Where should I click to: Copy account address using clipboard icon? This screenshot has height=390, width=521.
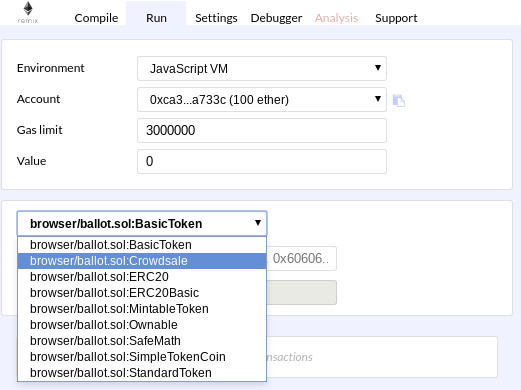[x=399, y=100]
